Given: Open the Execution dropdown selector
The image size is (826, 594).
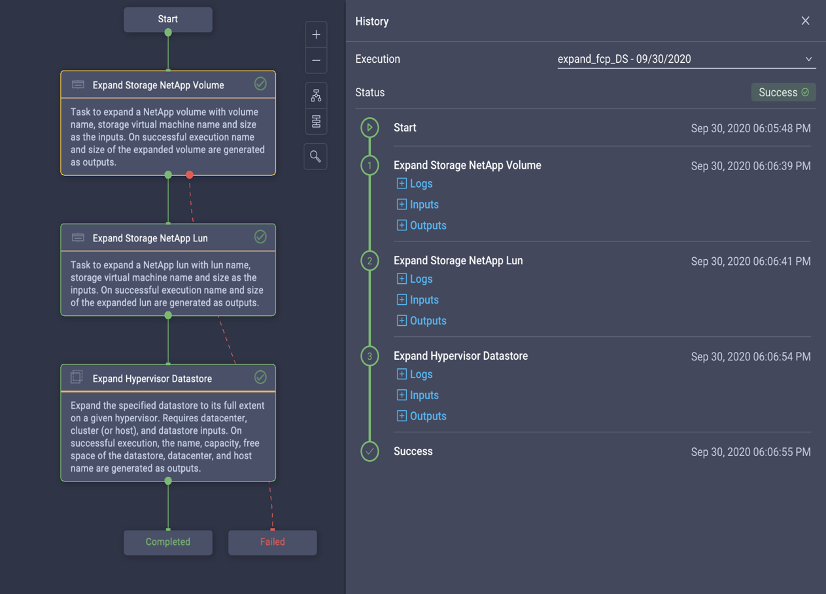Looking at the screenshot, I should 686,59.
